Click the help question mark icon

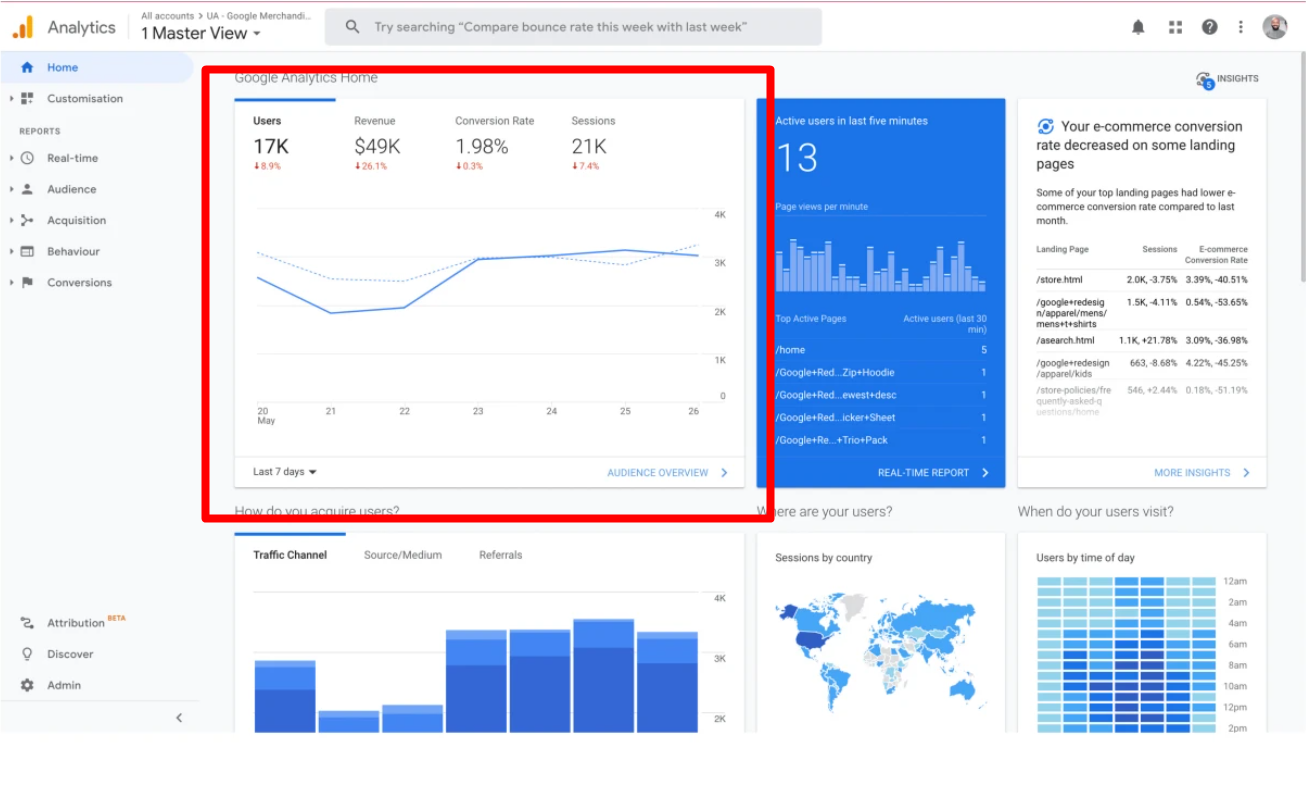click(x=1210, y=27)
